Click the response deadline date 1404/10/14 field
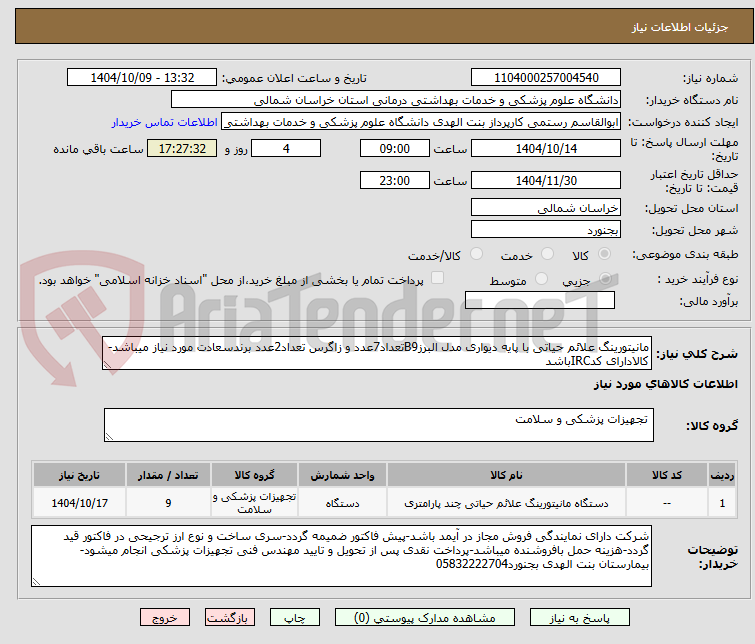Screen dimensions: 755x644 tap(546, 148)
